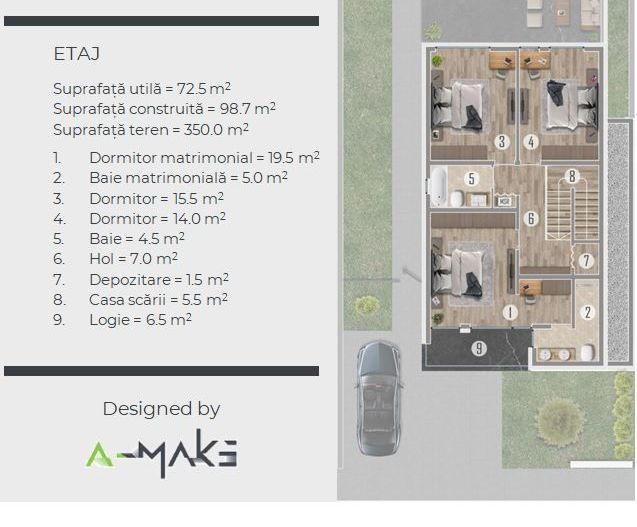Click room marker 6 in hallway
The width and height of the screenshot is (637, 527).
(531, 219)
